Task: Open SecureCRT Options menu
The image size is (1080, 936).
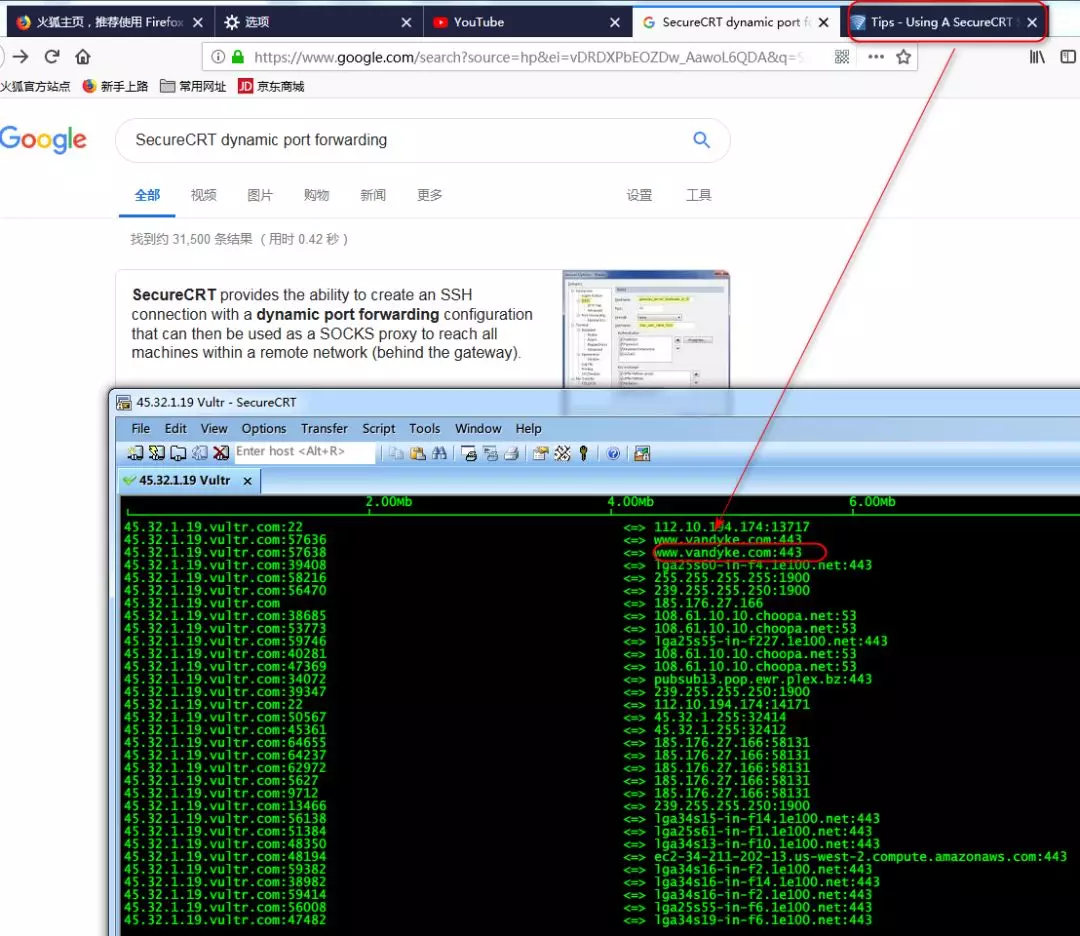Action: click(264, 428)
